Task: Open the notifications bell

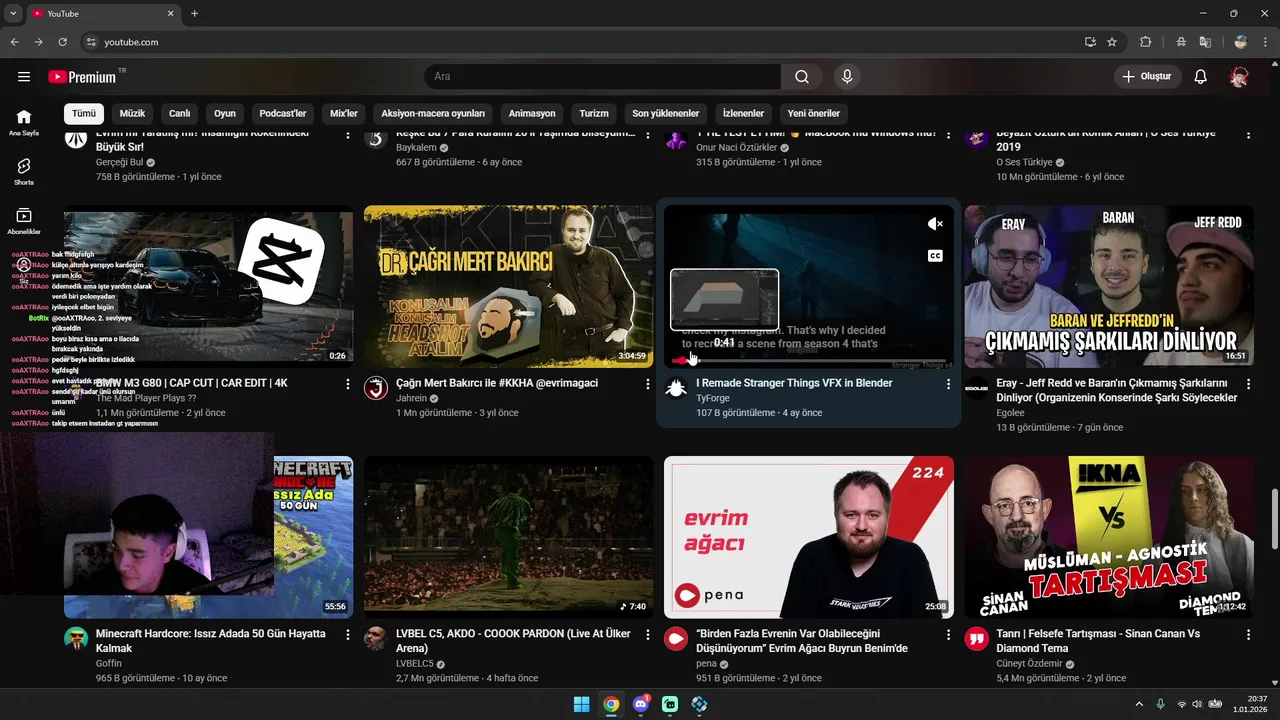Action: 1201,77
